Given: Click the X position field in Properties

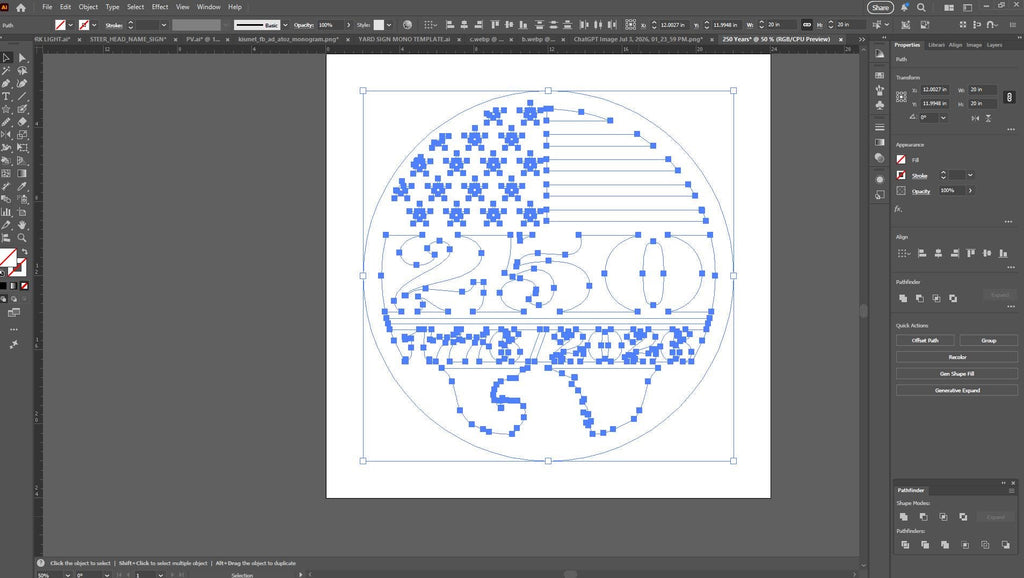Looking at the screenshot, I should 934,89.
